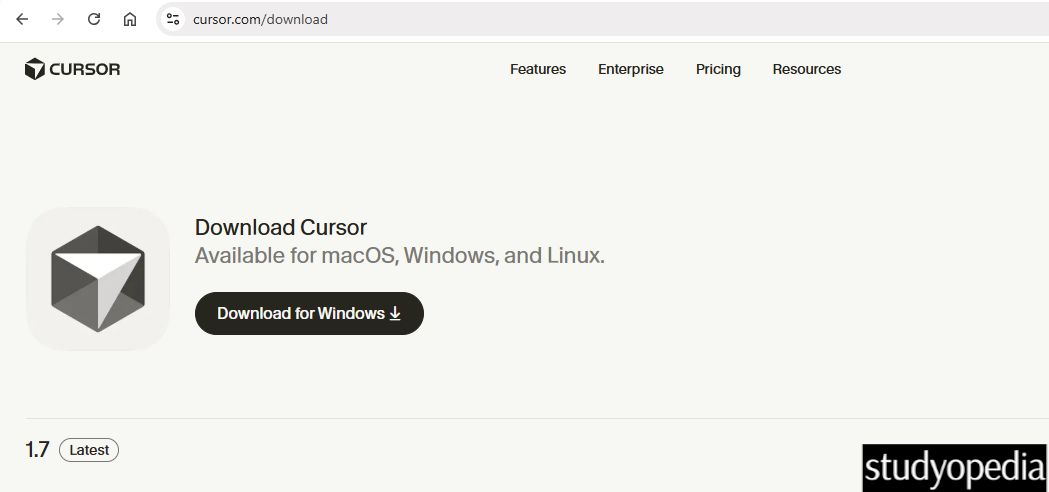Viewport: 1049px width, 492px height.
Task: Reload the page with the refresh icon
Action: point(94,19)
